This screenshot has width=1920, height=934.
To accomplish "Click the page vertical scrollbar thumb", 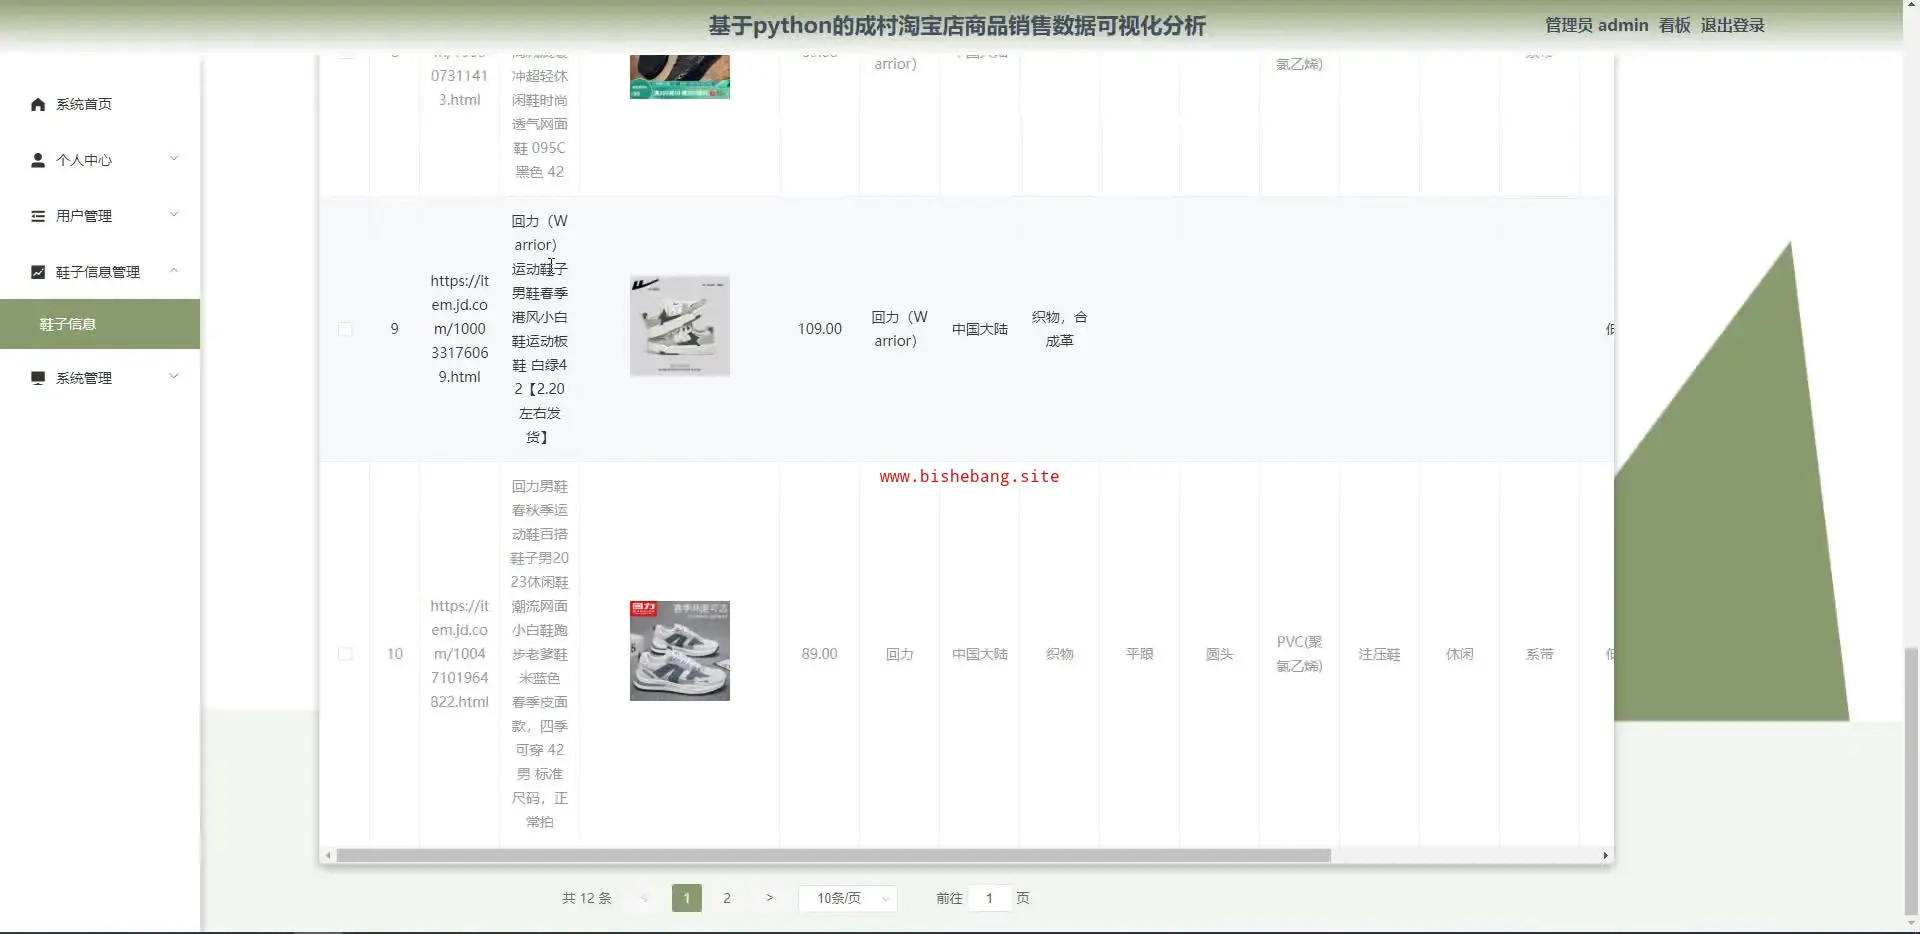I will pos(1911,780).
